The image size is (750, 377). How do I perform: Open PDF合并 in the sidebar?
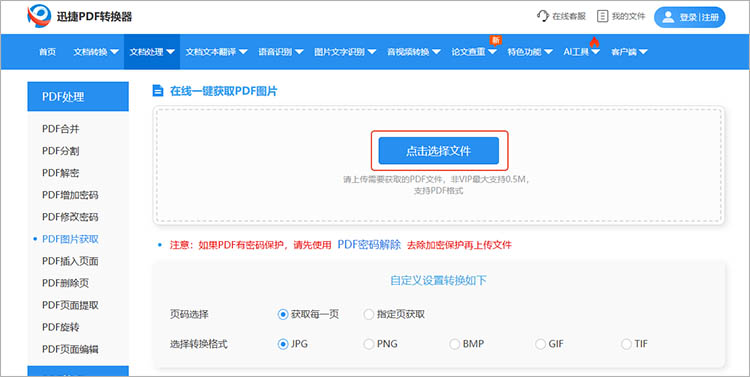pos(61,129)
